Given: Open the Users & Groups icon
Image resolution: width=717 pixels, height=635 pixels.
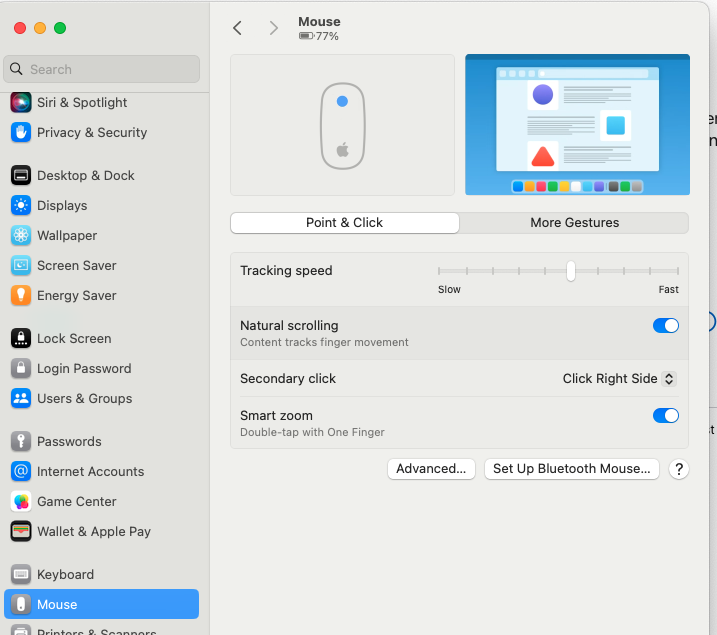Looking at the screenshot, I should point(21,399).
